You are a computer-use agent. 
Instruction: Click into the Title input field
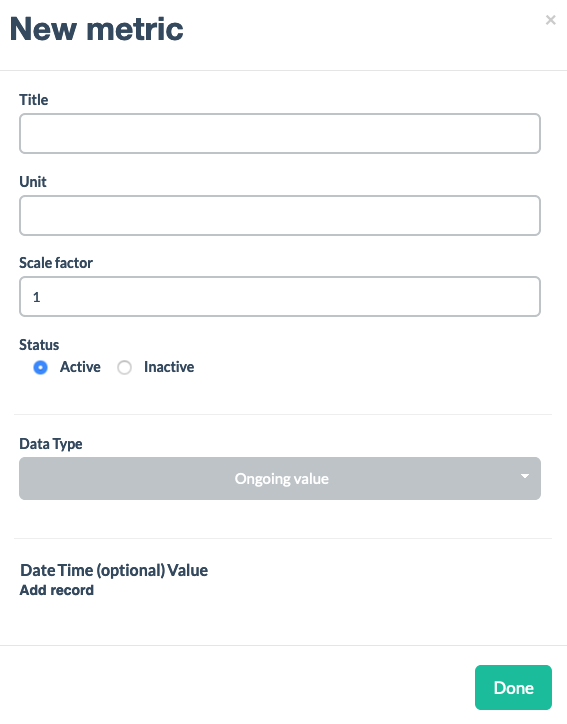280,133
